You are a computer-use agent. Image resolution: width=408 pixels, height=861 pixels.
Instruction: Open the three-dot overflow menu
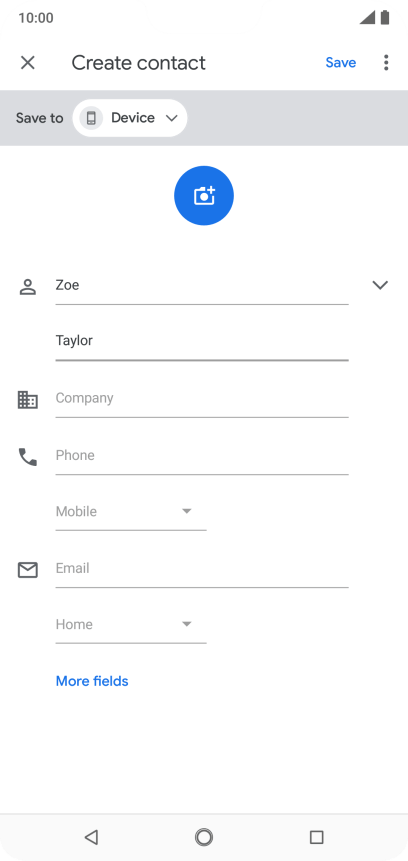386,63
